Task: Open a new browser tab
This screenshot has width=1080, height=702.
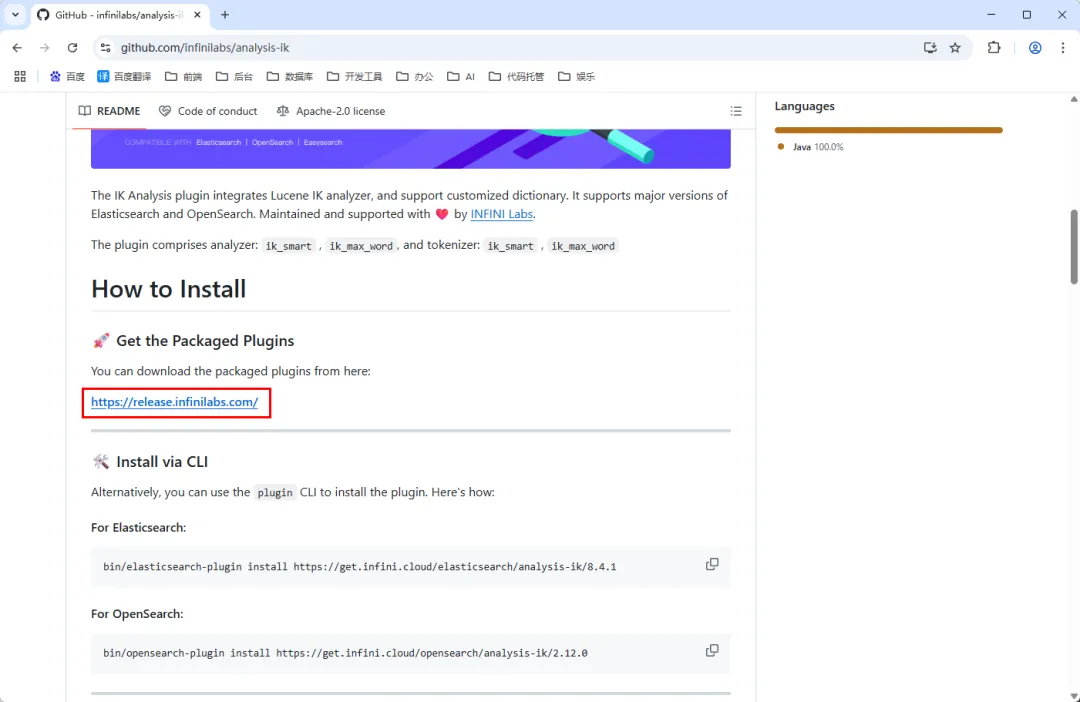Action: click(x=225, y=14)
